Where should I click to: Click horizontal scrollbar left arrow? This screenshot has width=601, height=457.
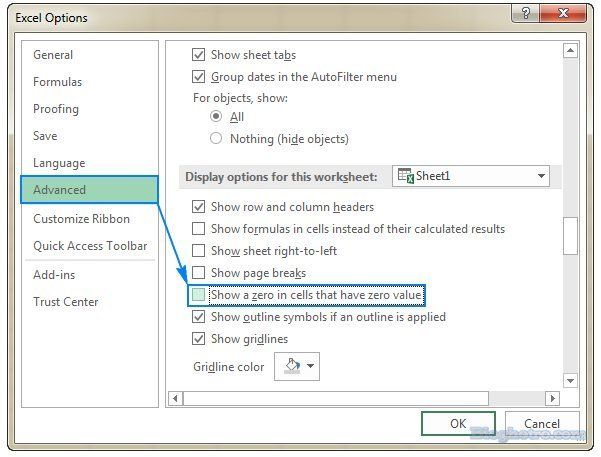pos(177,398)
